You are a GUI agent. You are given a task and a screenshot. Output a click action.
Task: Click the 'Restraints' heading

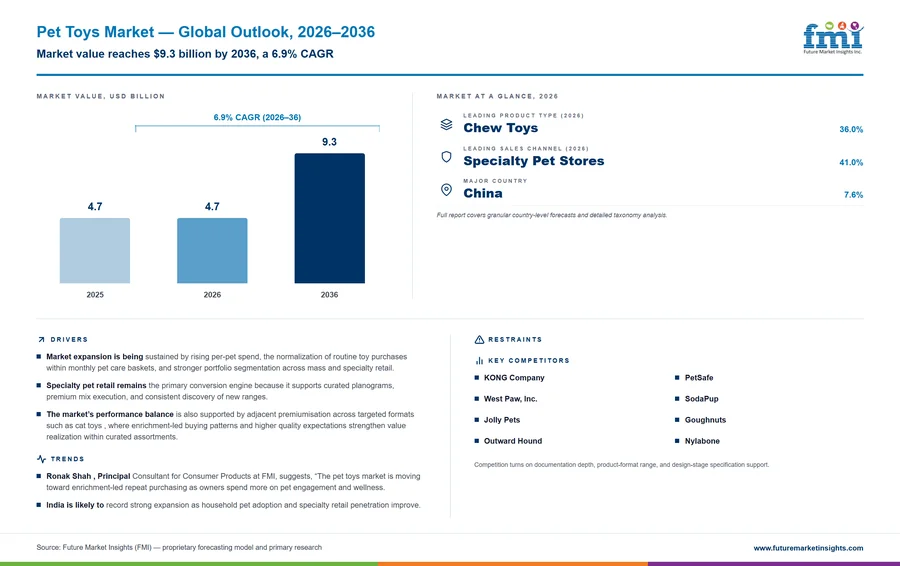tap(515, 340)
